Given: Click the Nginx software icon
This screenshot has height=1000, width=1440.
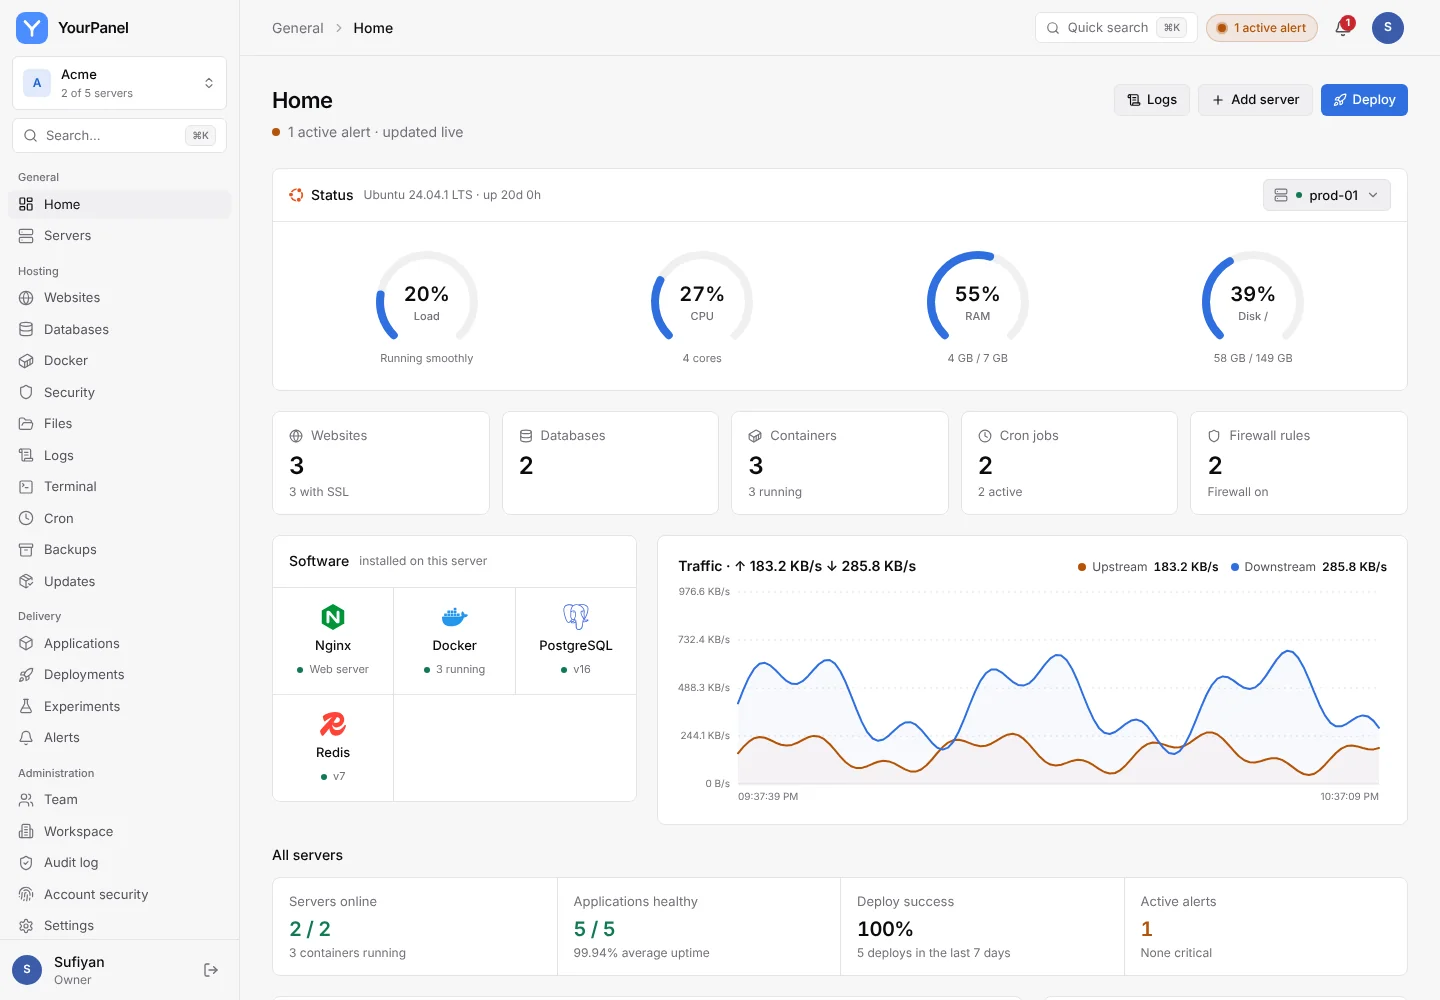Looking at the screenshot, I should coord(333,617).
